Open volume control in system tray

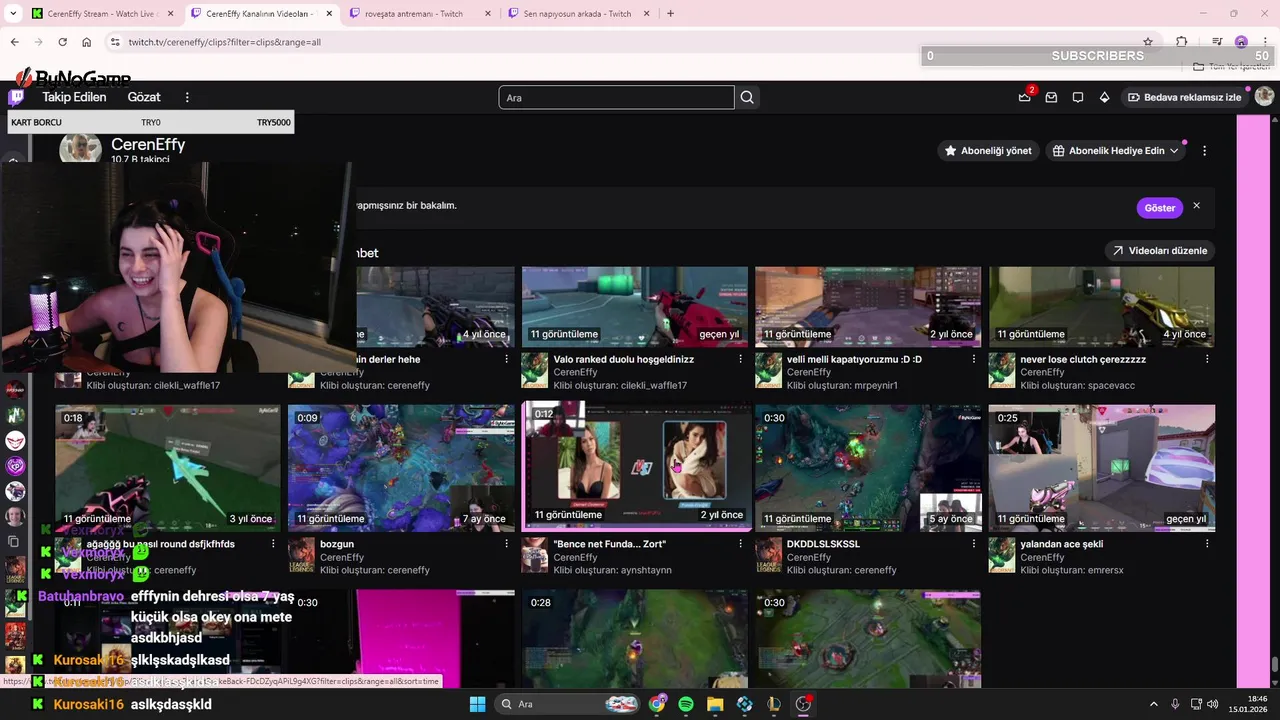1213,704
